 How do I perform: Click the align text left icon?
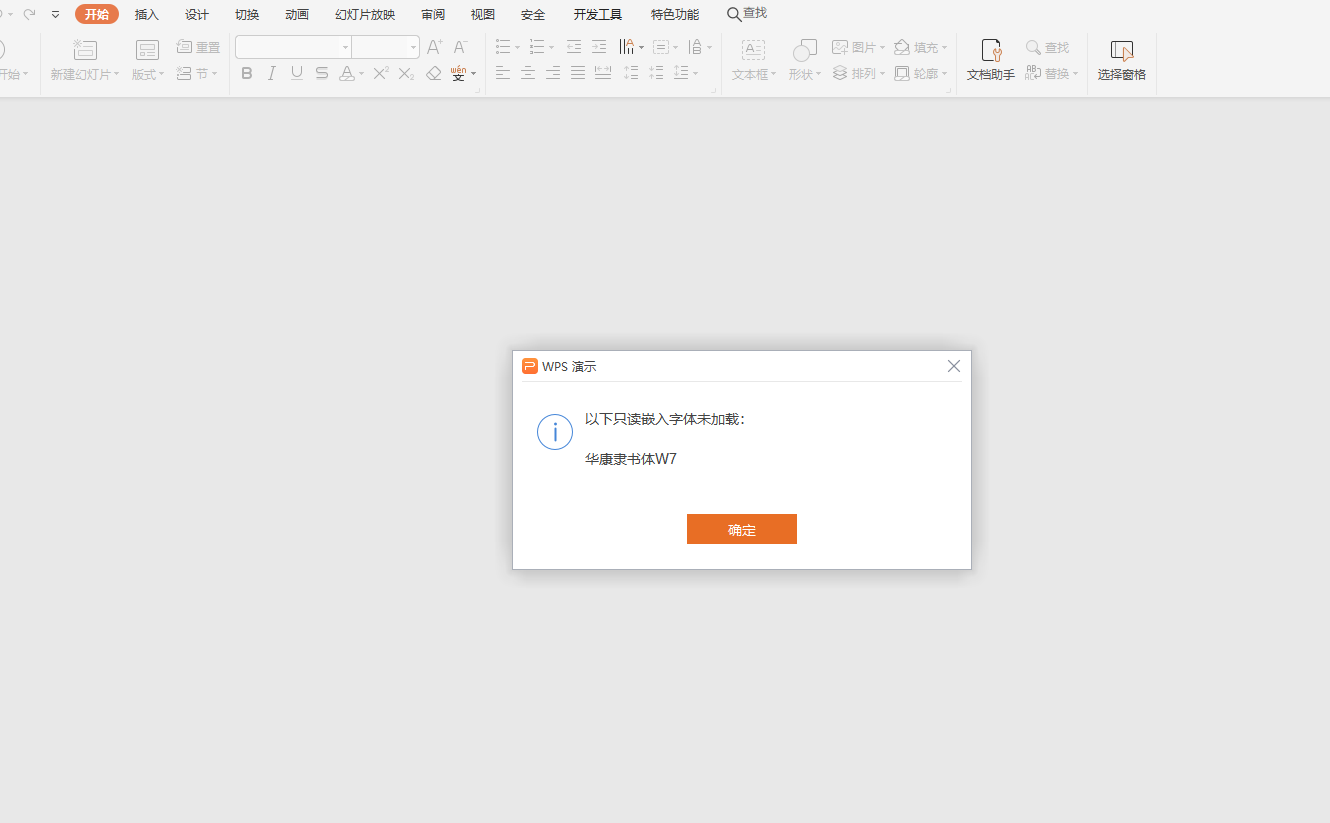tap(503, 73)
